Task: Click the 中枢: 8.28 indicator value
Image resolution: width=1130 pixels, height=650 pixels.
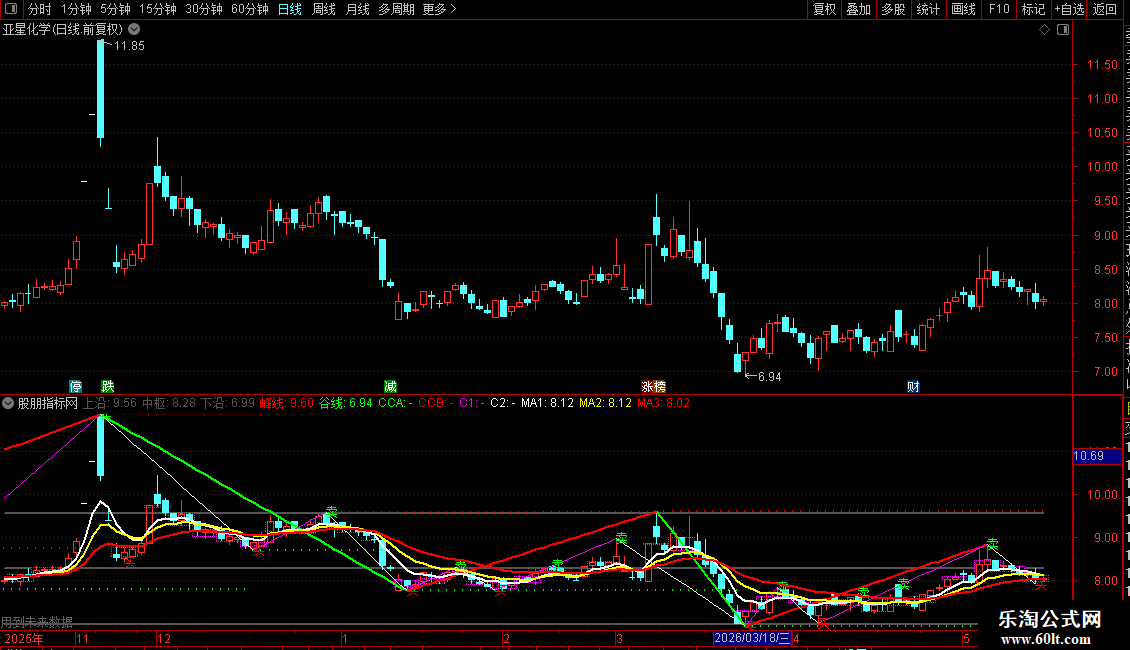Action: tap(169, 404)
